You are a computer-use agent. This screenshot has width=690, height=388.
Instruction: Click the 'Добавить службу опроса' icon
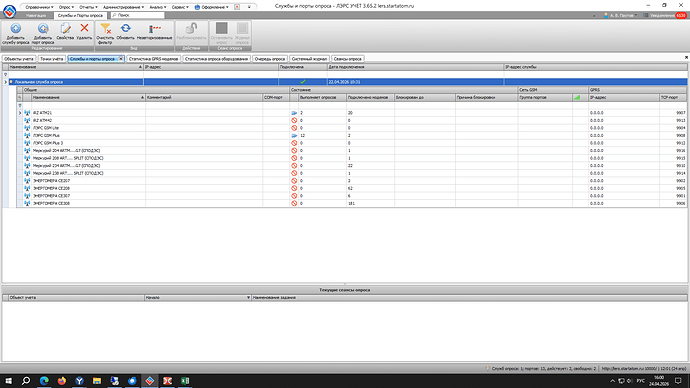click(x=16, y=29)
